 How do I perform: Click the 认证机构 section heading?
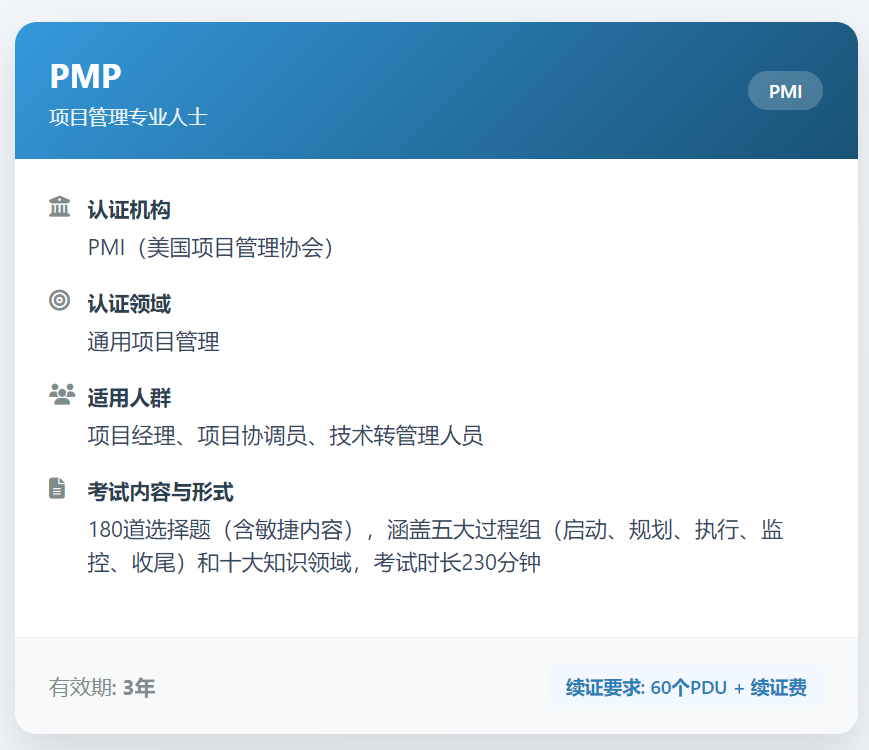tap(129, 210)
